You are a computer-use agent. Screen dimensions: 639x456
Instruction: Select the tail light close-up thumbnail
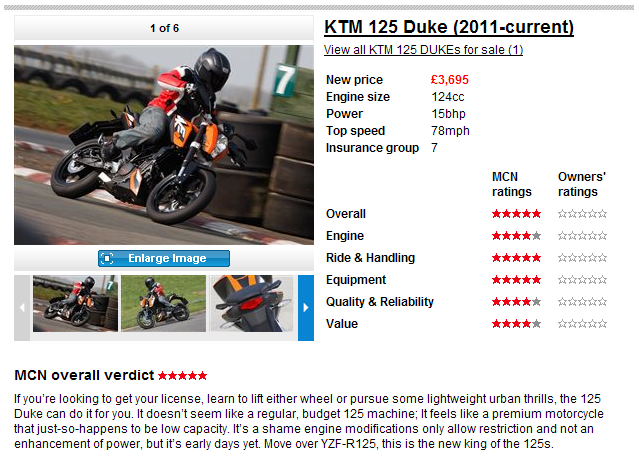click(x=251, y=303)
